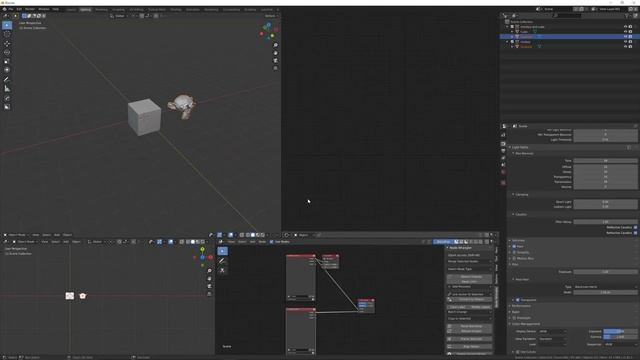Open the Display Device dropdown

tap(552, 331)
